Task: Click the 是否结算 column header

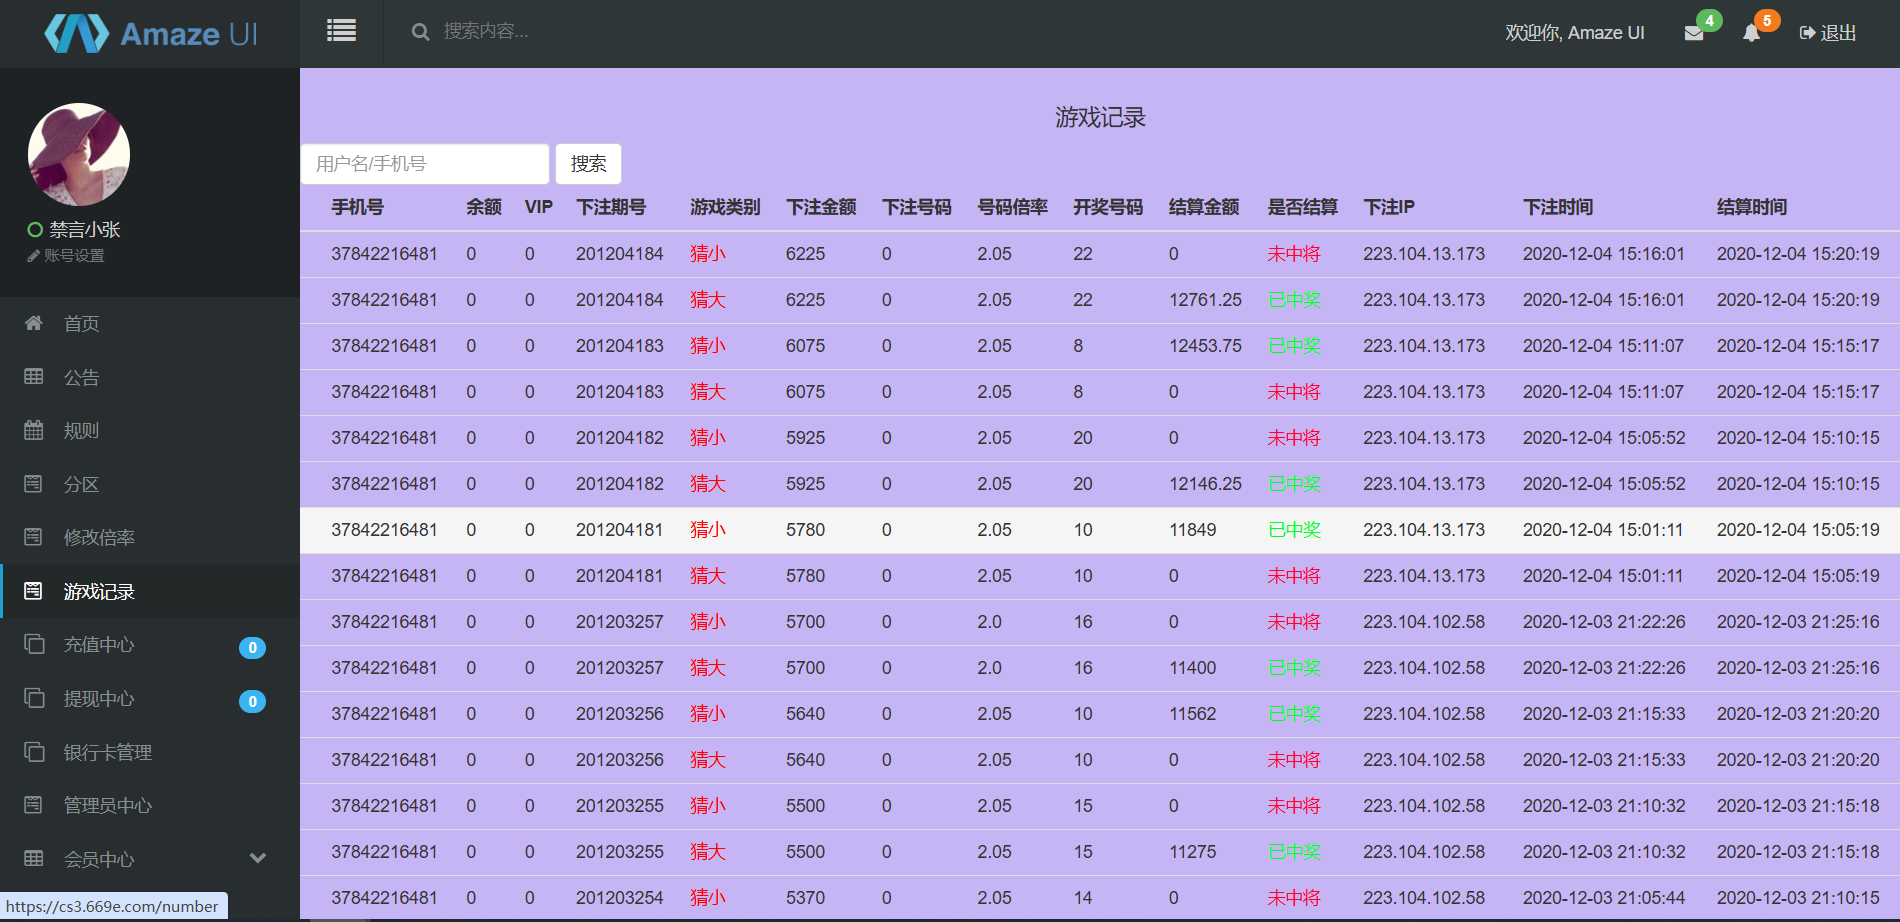Action: coord(1303,207)
